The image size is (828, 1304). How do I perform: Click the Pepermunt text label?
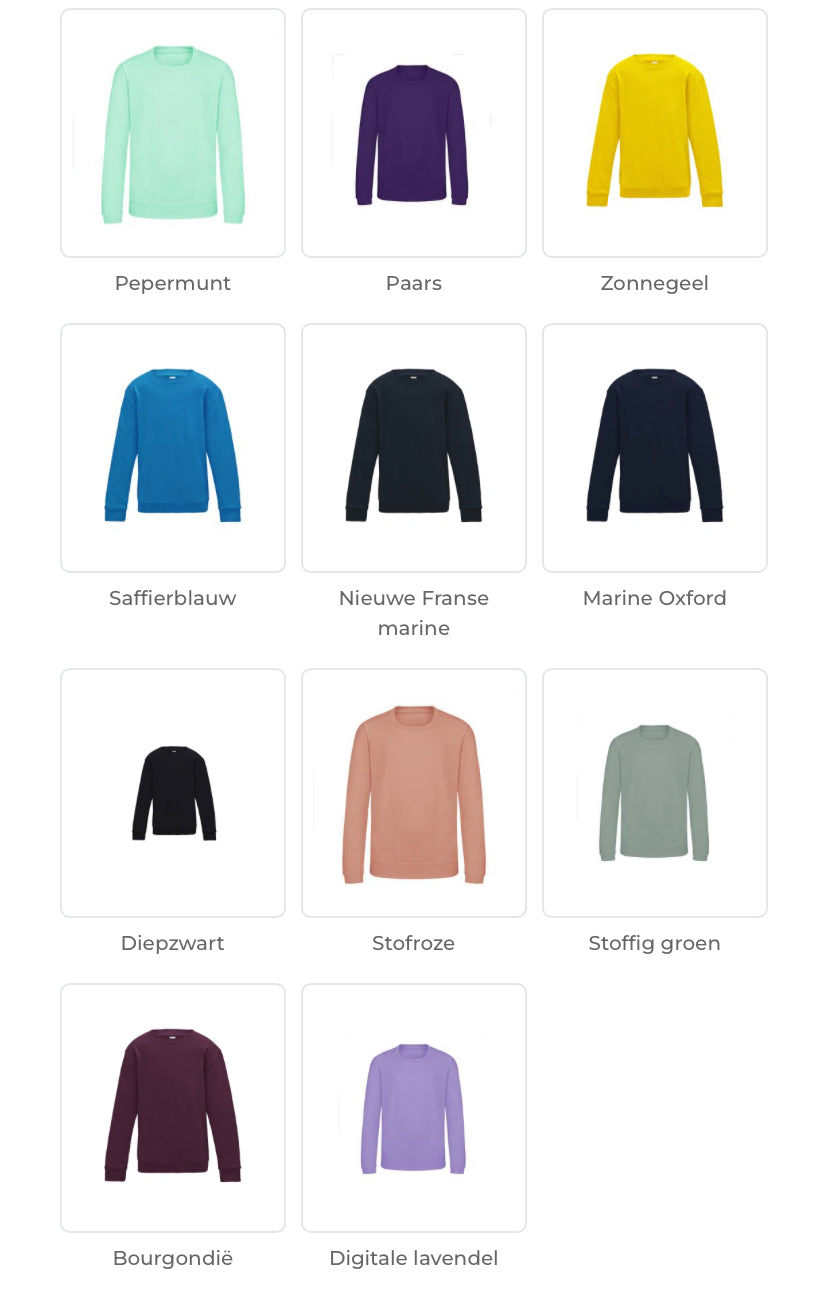[173, 284]
